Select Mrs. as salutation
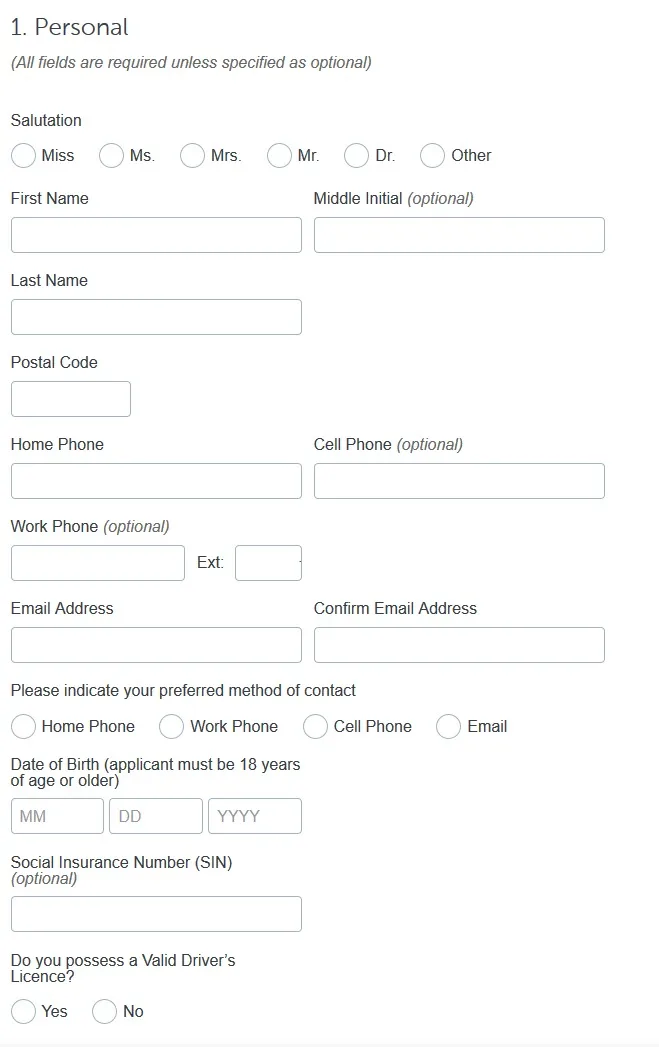 coord(192,156)
